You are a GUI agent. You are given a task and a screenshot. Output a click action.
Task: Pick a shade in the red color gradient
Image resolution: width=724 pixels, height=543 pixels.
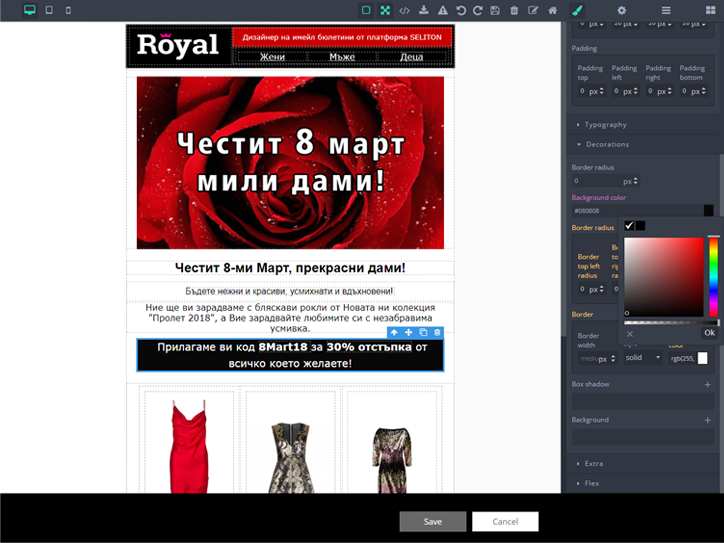pos(664,277)
